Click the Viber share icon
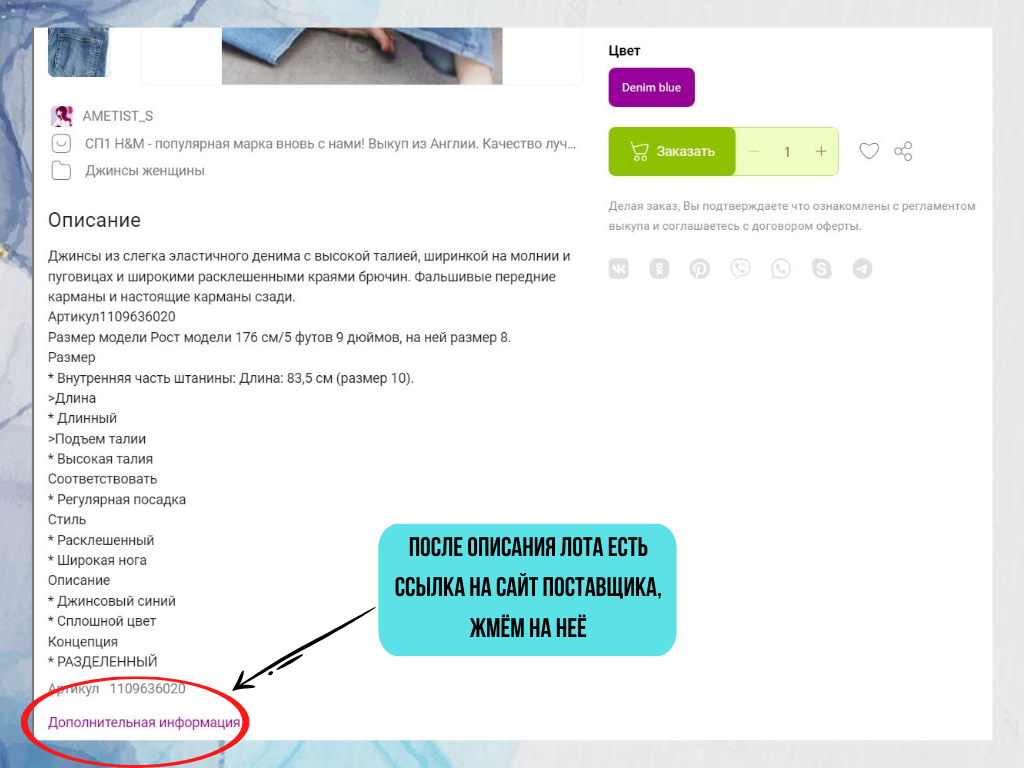Image resolution: width=1024 pixels, height=768 pixels. pos(740,268)
